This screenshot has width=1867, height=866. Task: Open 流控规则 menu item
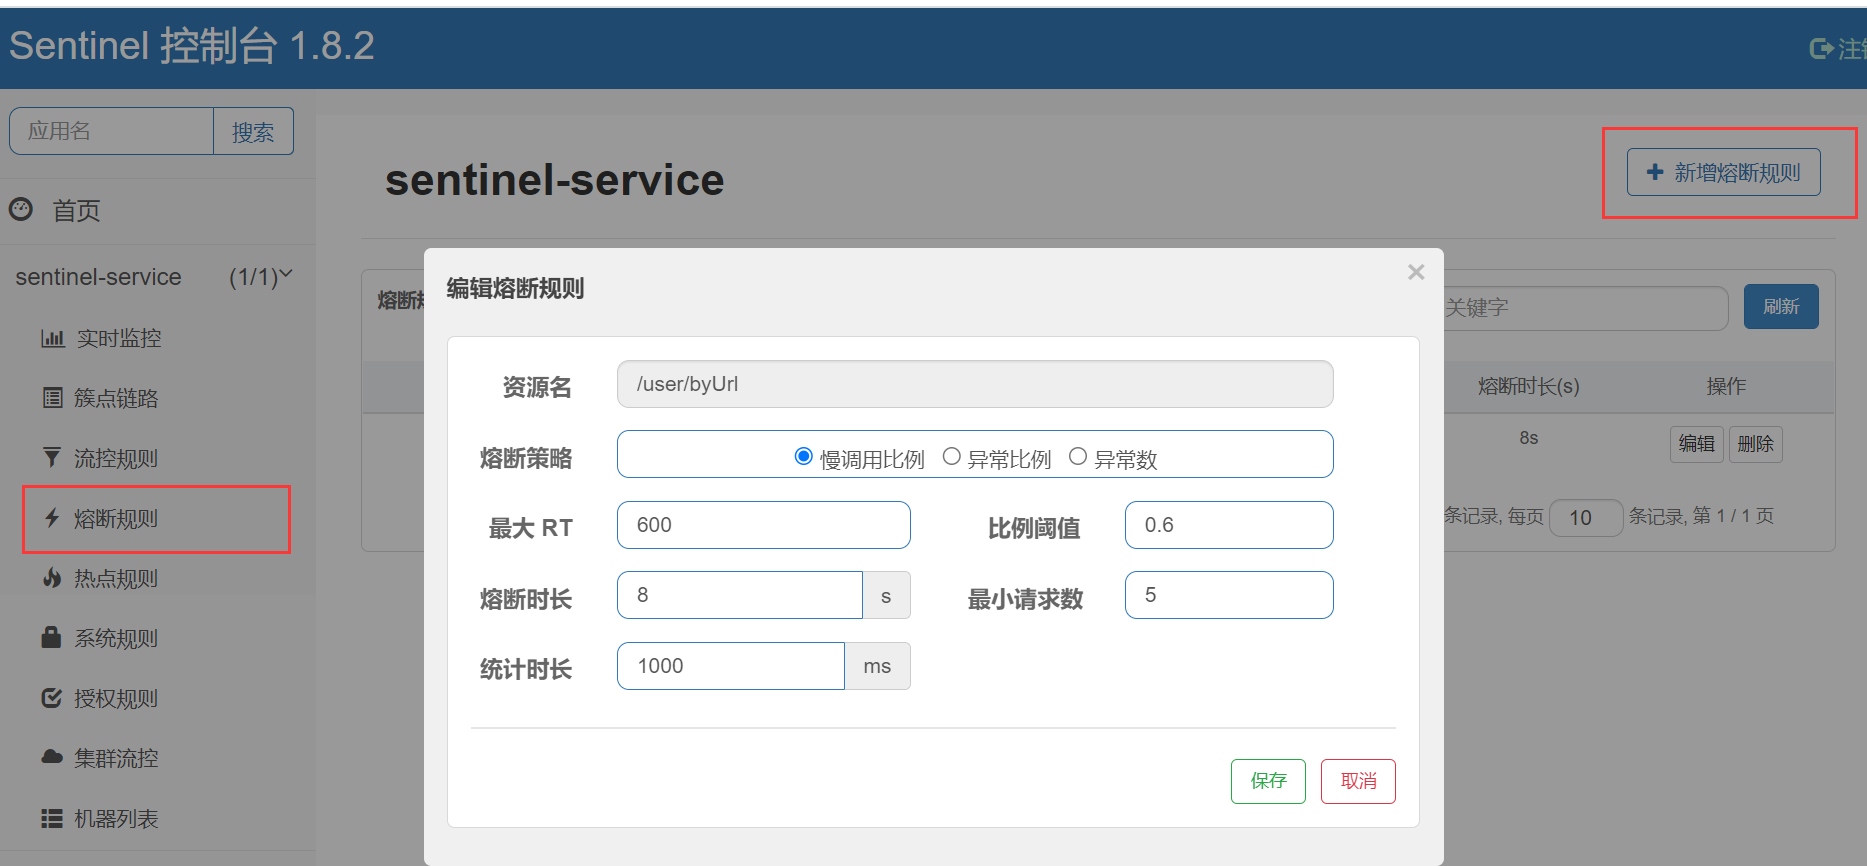click(x=116, y=458)
